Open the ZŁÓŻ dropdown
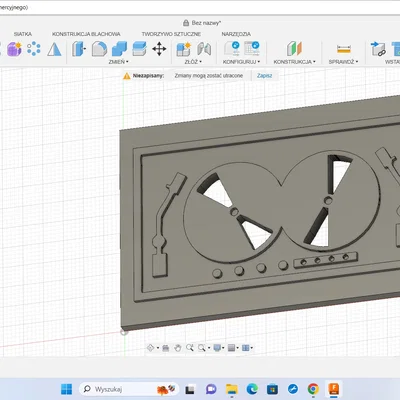Screen dimensions: 400x400 click(193, 62)
